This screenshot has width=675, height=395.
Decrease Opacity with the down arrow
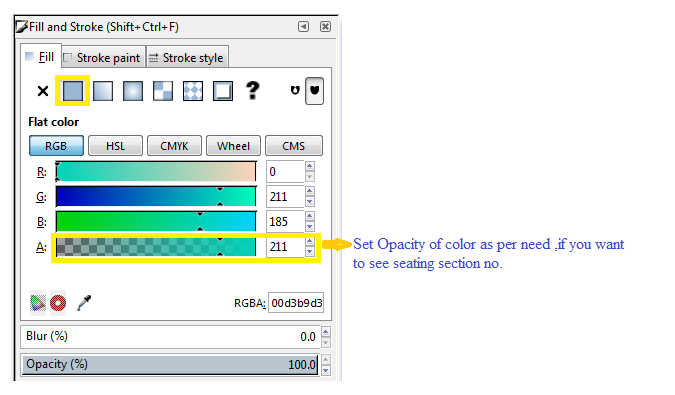click(x=326, y=370)
